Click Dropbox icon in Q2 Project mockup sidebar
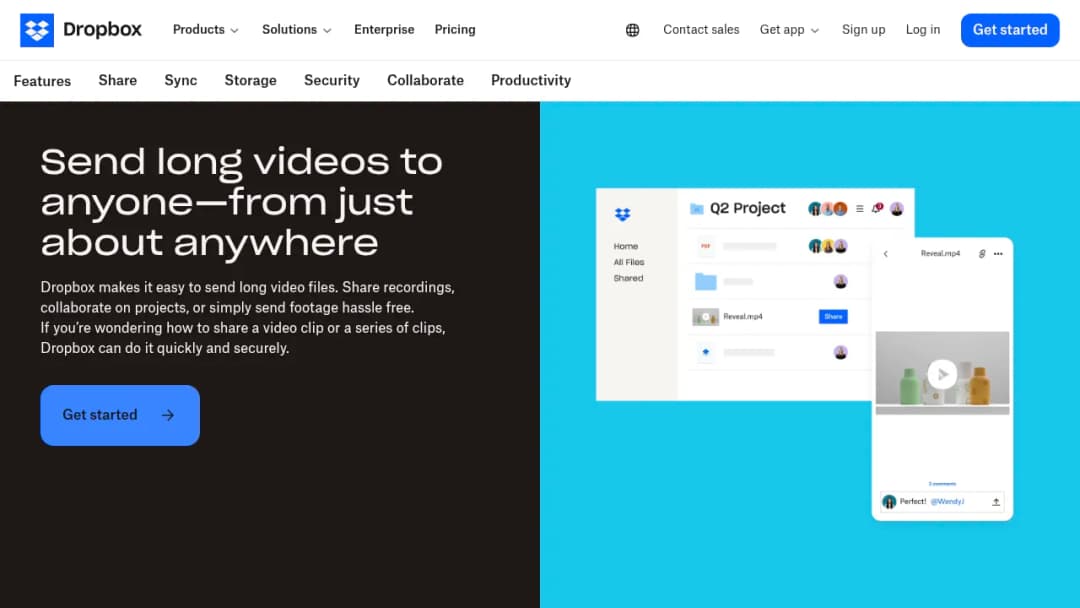Image resolution: width=1080 pixels, height=608 pixels. (622, 215)
